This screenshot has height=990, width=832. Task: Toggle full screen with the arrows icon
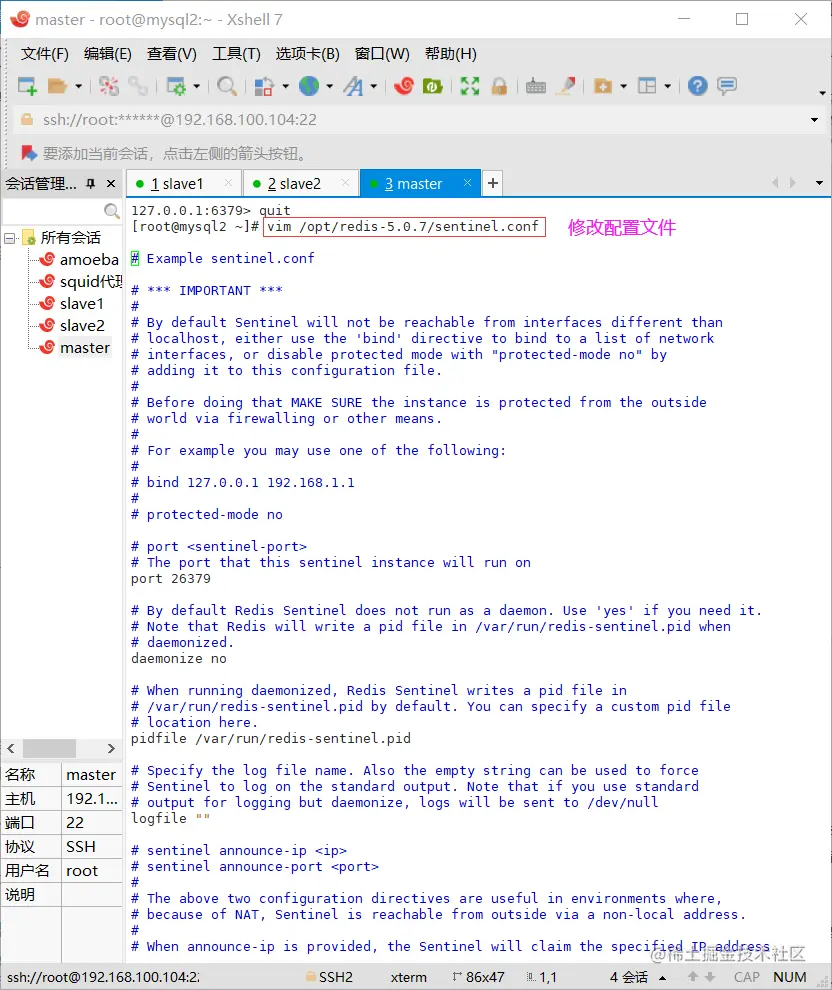[470, 86]
